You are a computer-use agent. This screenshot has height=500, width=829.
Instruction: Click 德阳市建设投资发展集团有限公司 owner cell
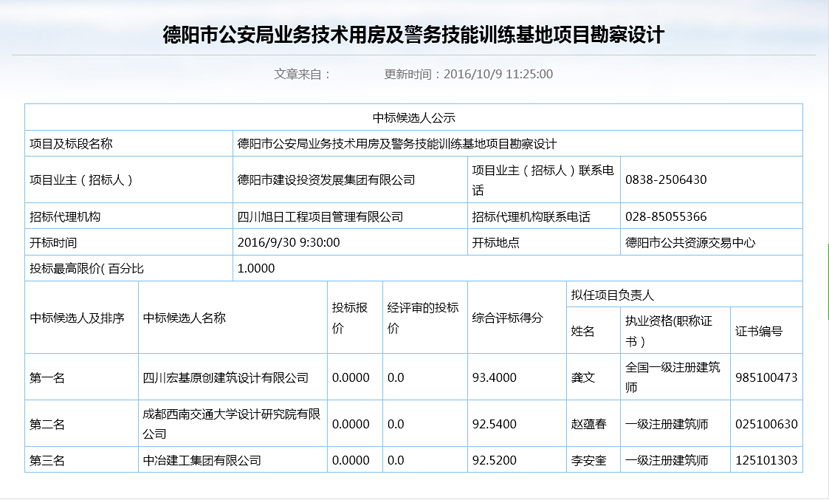[x=326, y=180]
